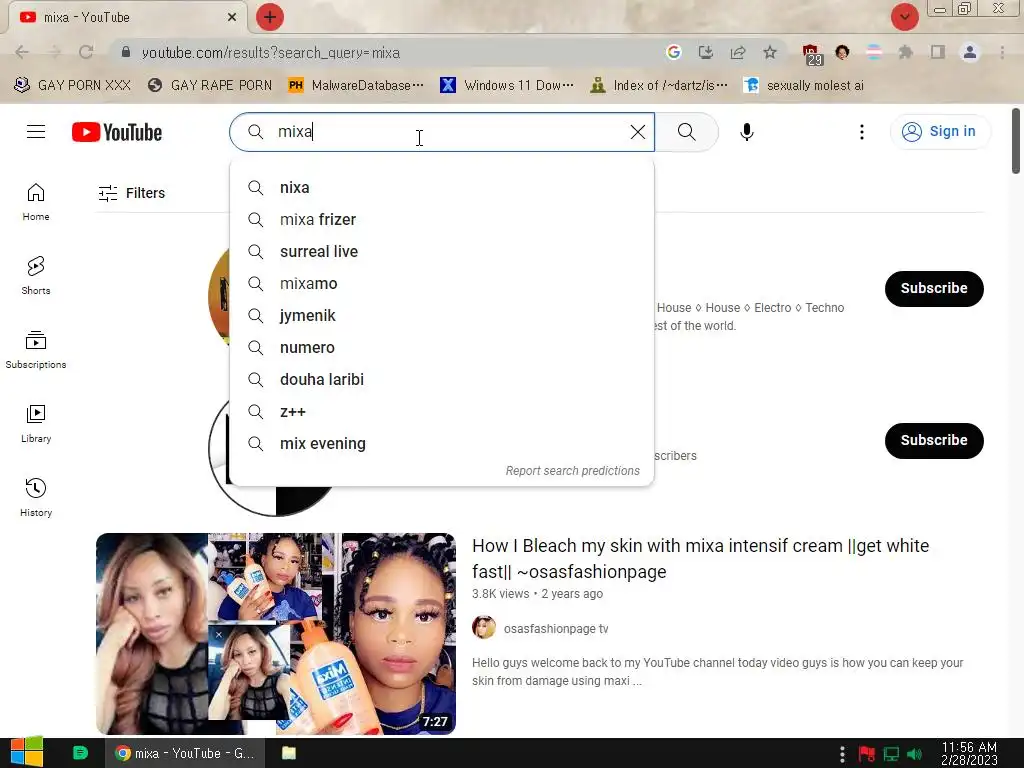This screenshot has width=1024, height=768.
Task: Click the osasfashionpage tv channel avatar
Action: [484, 628]
